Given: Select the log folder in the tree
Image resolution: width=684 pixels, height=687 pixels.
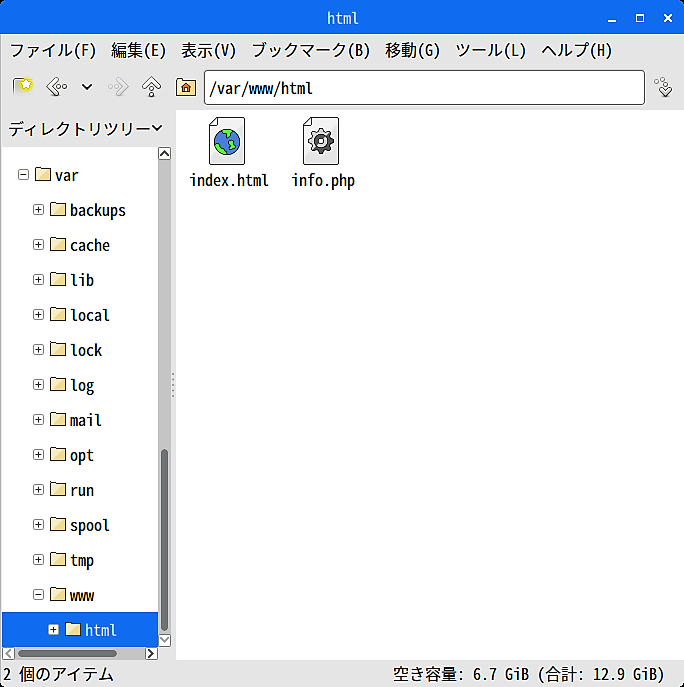Looking at the screenshot, I should coord(72,385).
